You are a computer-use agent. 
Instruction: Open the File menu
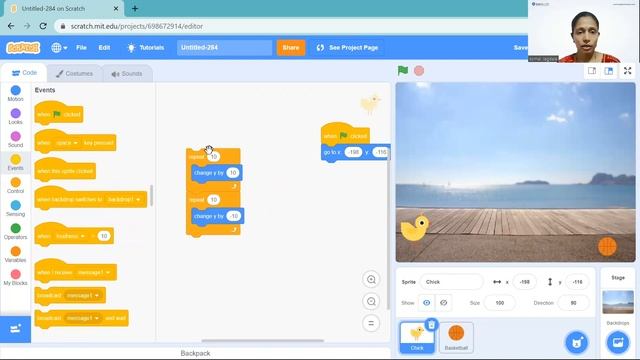81,48
